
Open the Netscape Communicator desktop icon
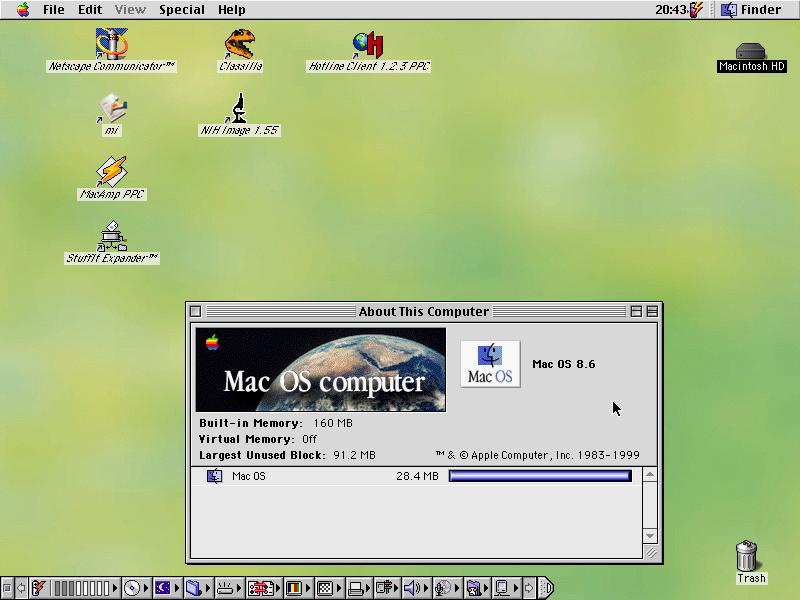coord(112,44)
